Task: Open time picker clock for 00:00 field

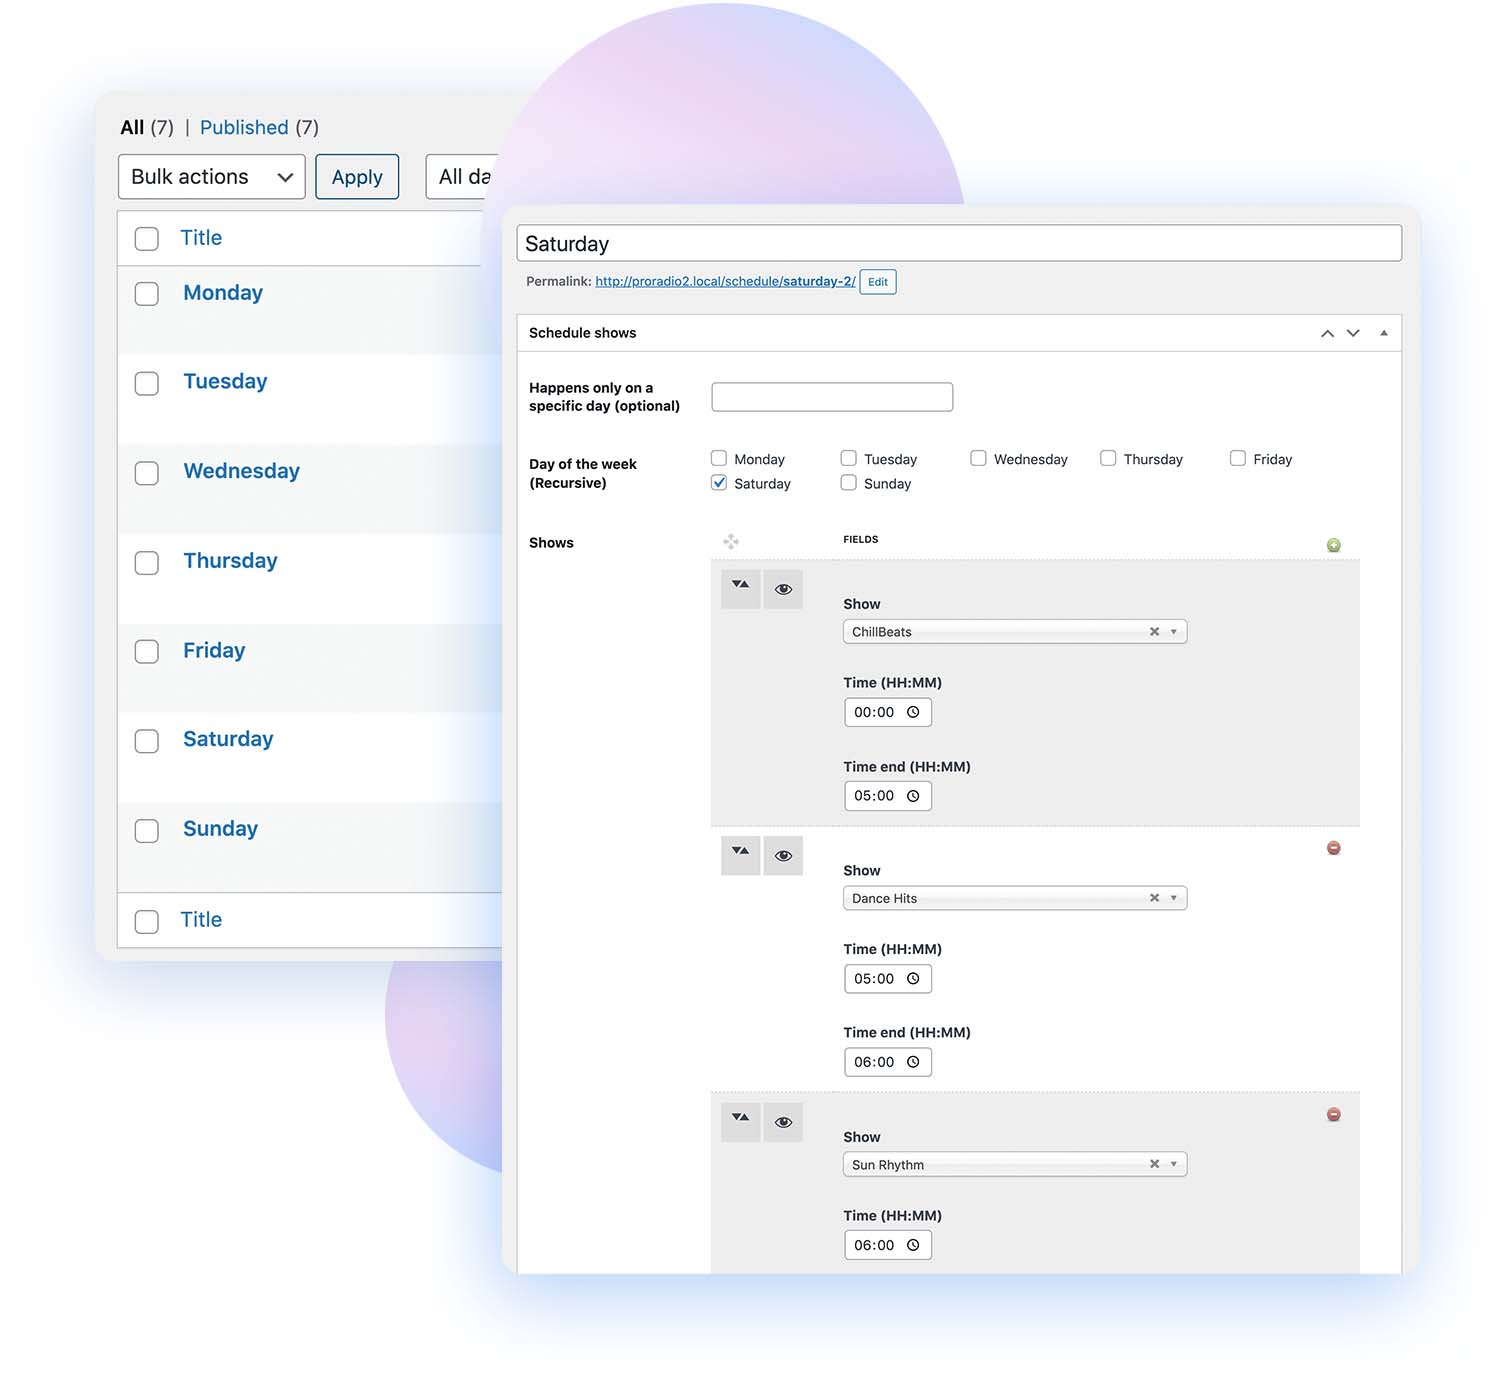Action: (x=913, y=712)
